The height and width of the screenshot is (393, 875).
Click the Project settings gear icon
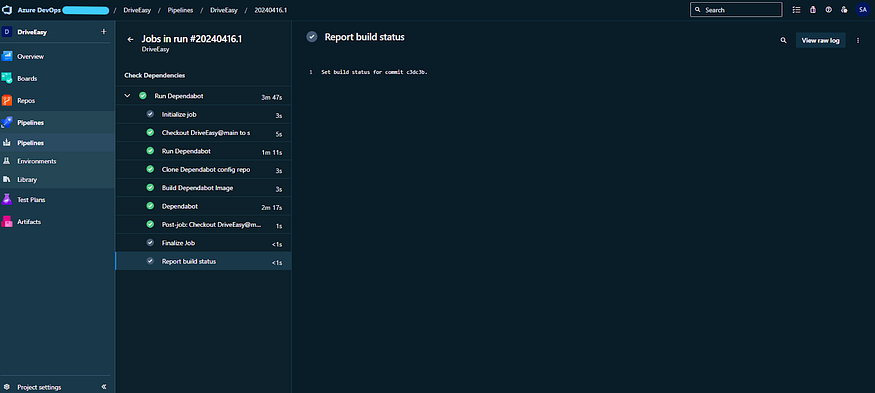click(7, 387)
